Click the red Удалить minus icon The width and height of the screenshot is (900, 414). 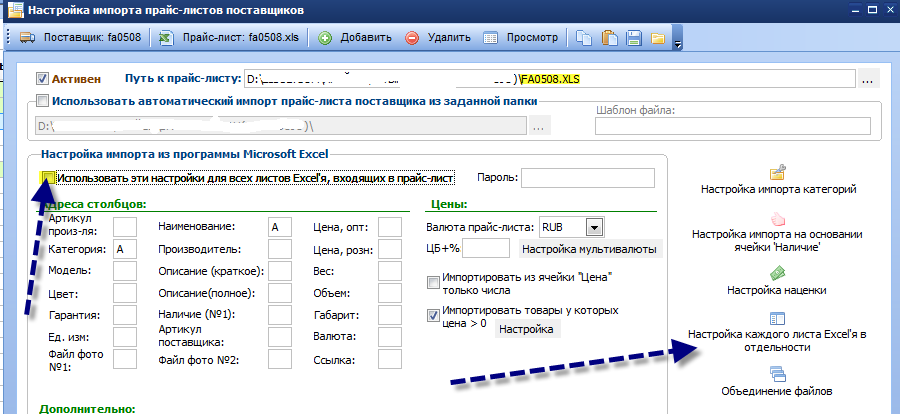point(412,38)
